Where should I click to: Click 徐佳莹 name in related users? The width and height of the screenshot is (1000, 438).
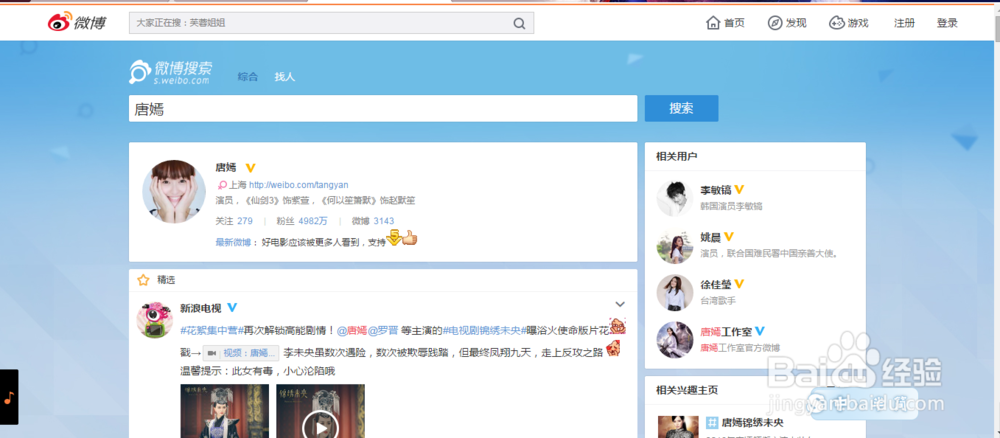(x=716, y=284)
